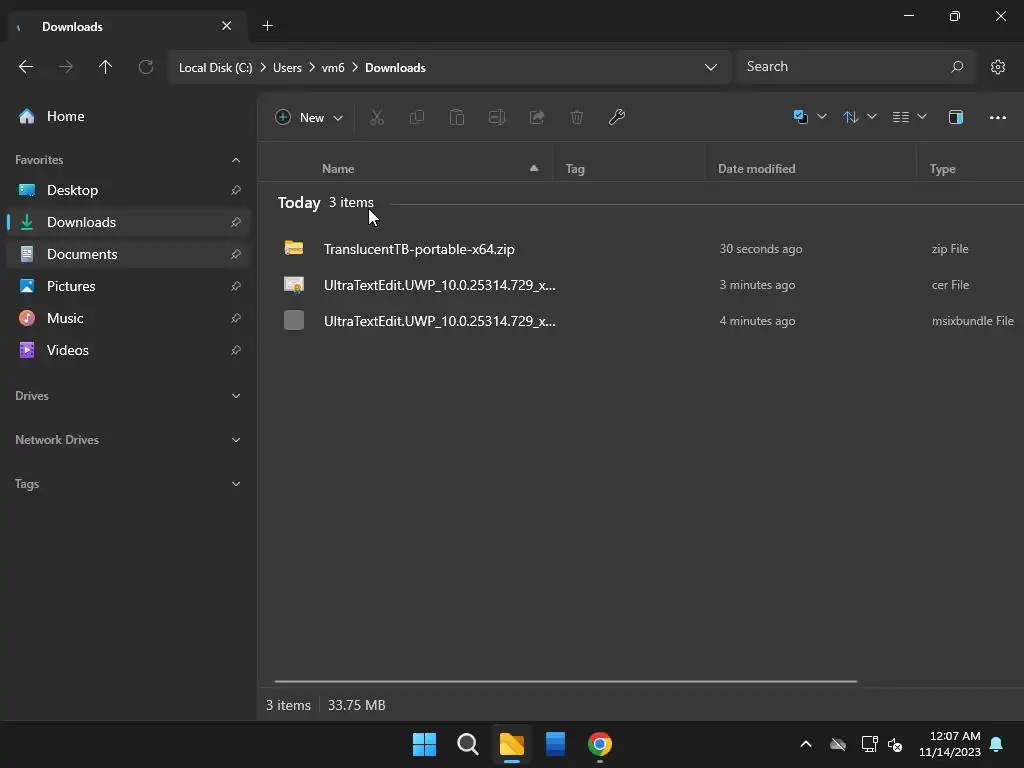Screen dimensions: 1024x768
Task: Open selection options checkbox icon
Action: 809,117
